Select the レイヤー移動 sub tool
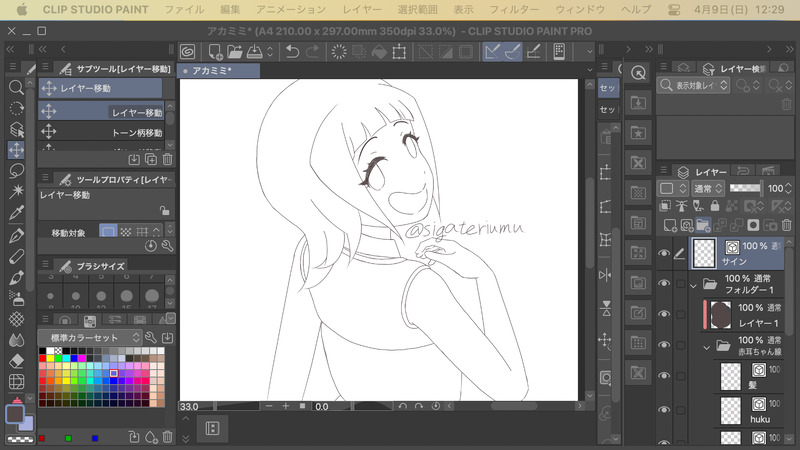Image resolution: width=800 pixels, height=450 pixels. [102, 112]
